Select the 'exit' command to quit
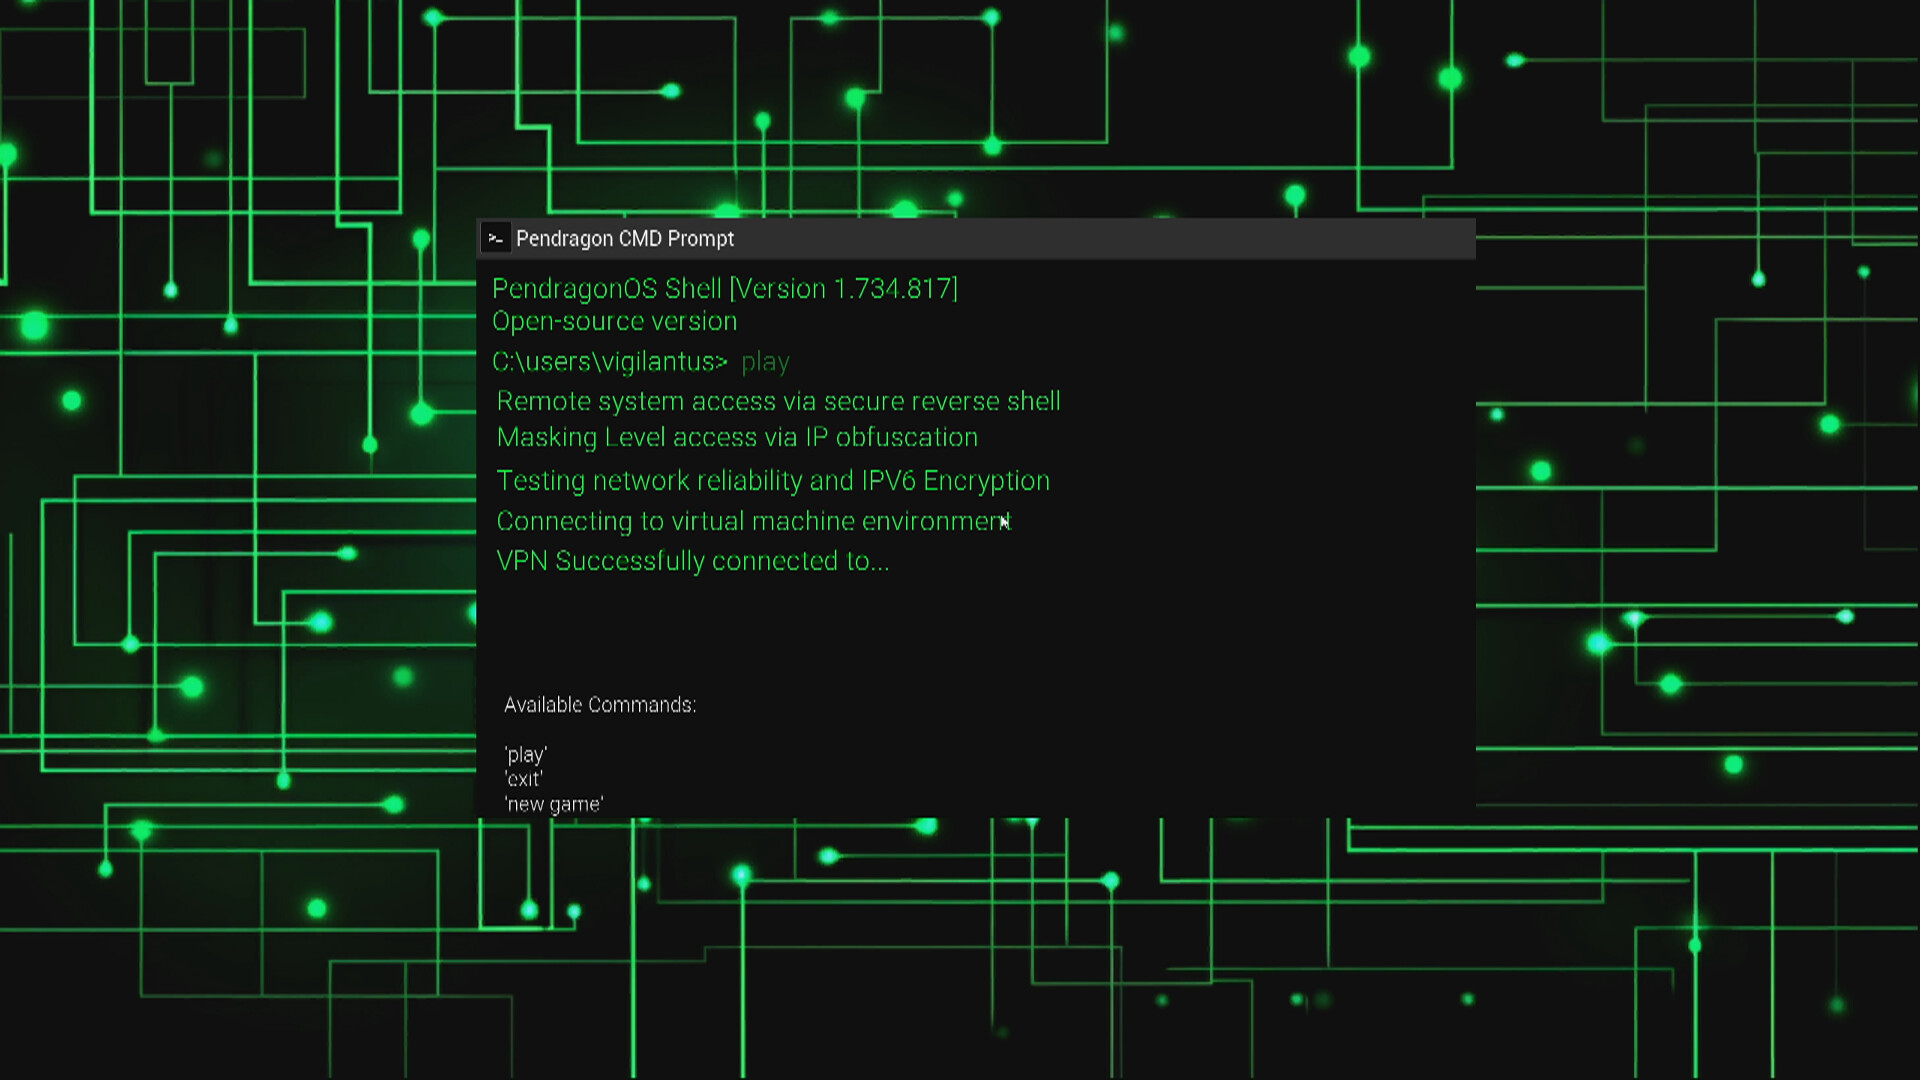The width and height of the screenshot is (1920, 1080). pyautogui.click(x=522, y=778)
